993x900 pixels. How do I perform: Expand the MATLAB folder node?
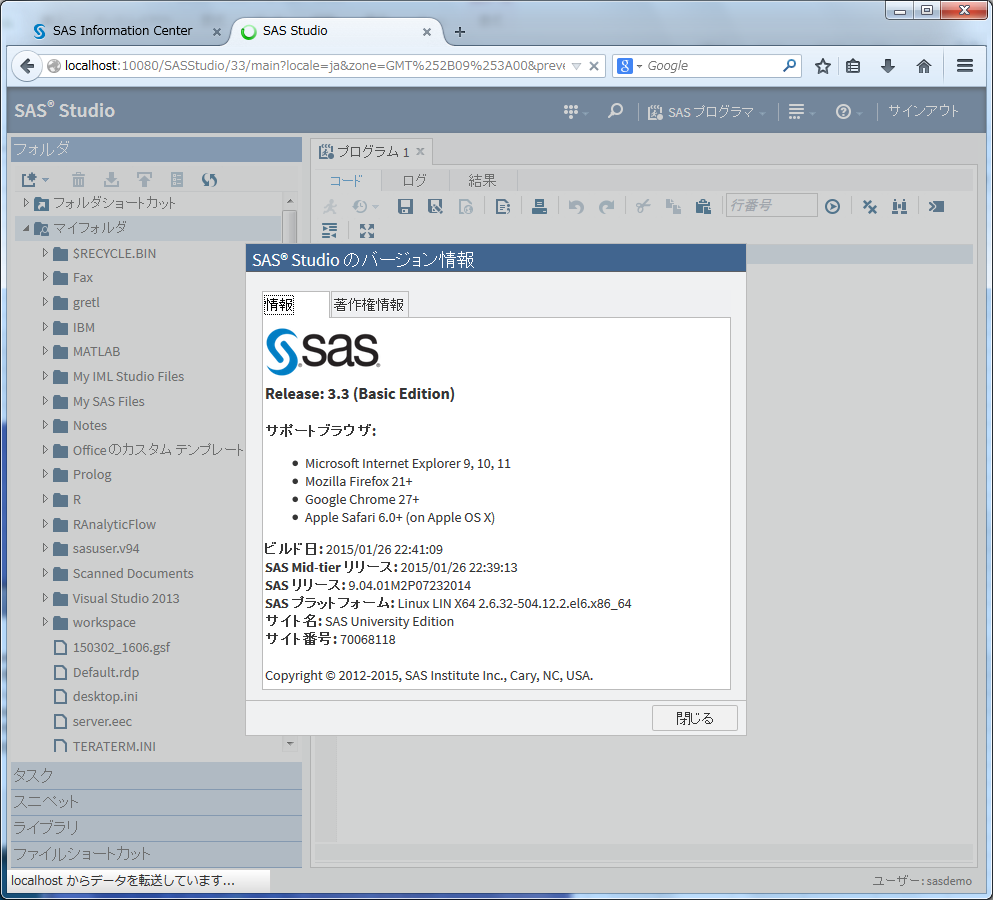45,351
